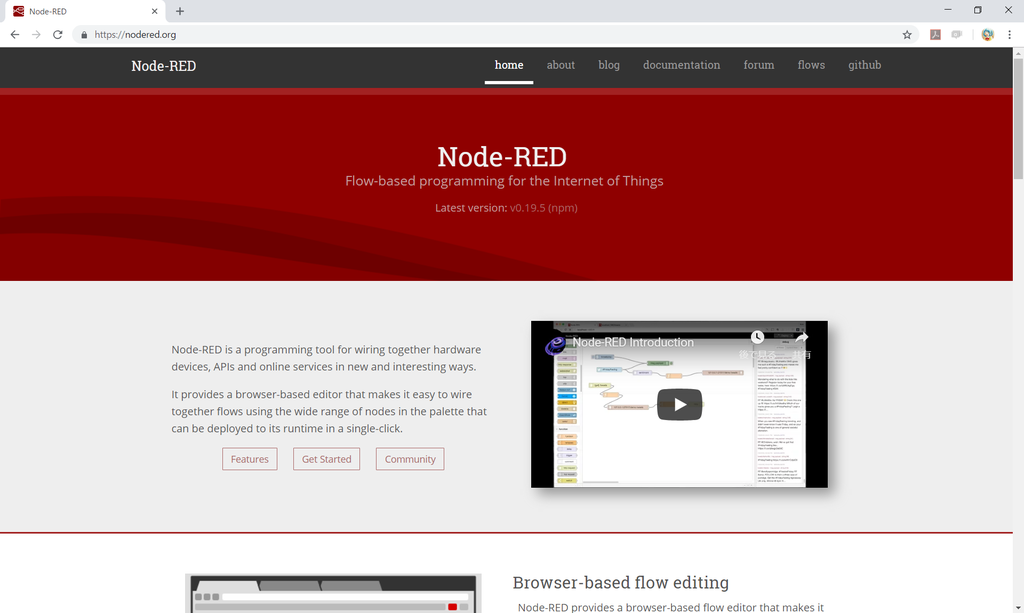Click the Browser-based flow editing heading

(x=620, y=582)
